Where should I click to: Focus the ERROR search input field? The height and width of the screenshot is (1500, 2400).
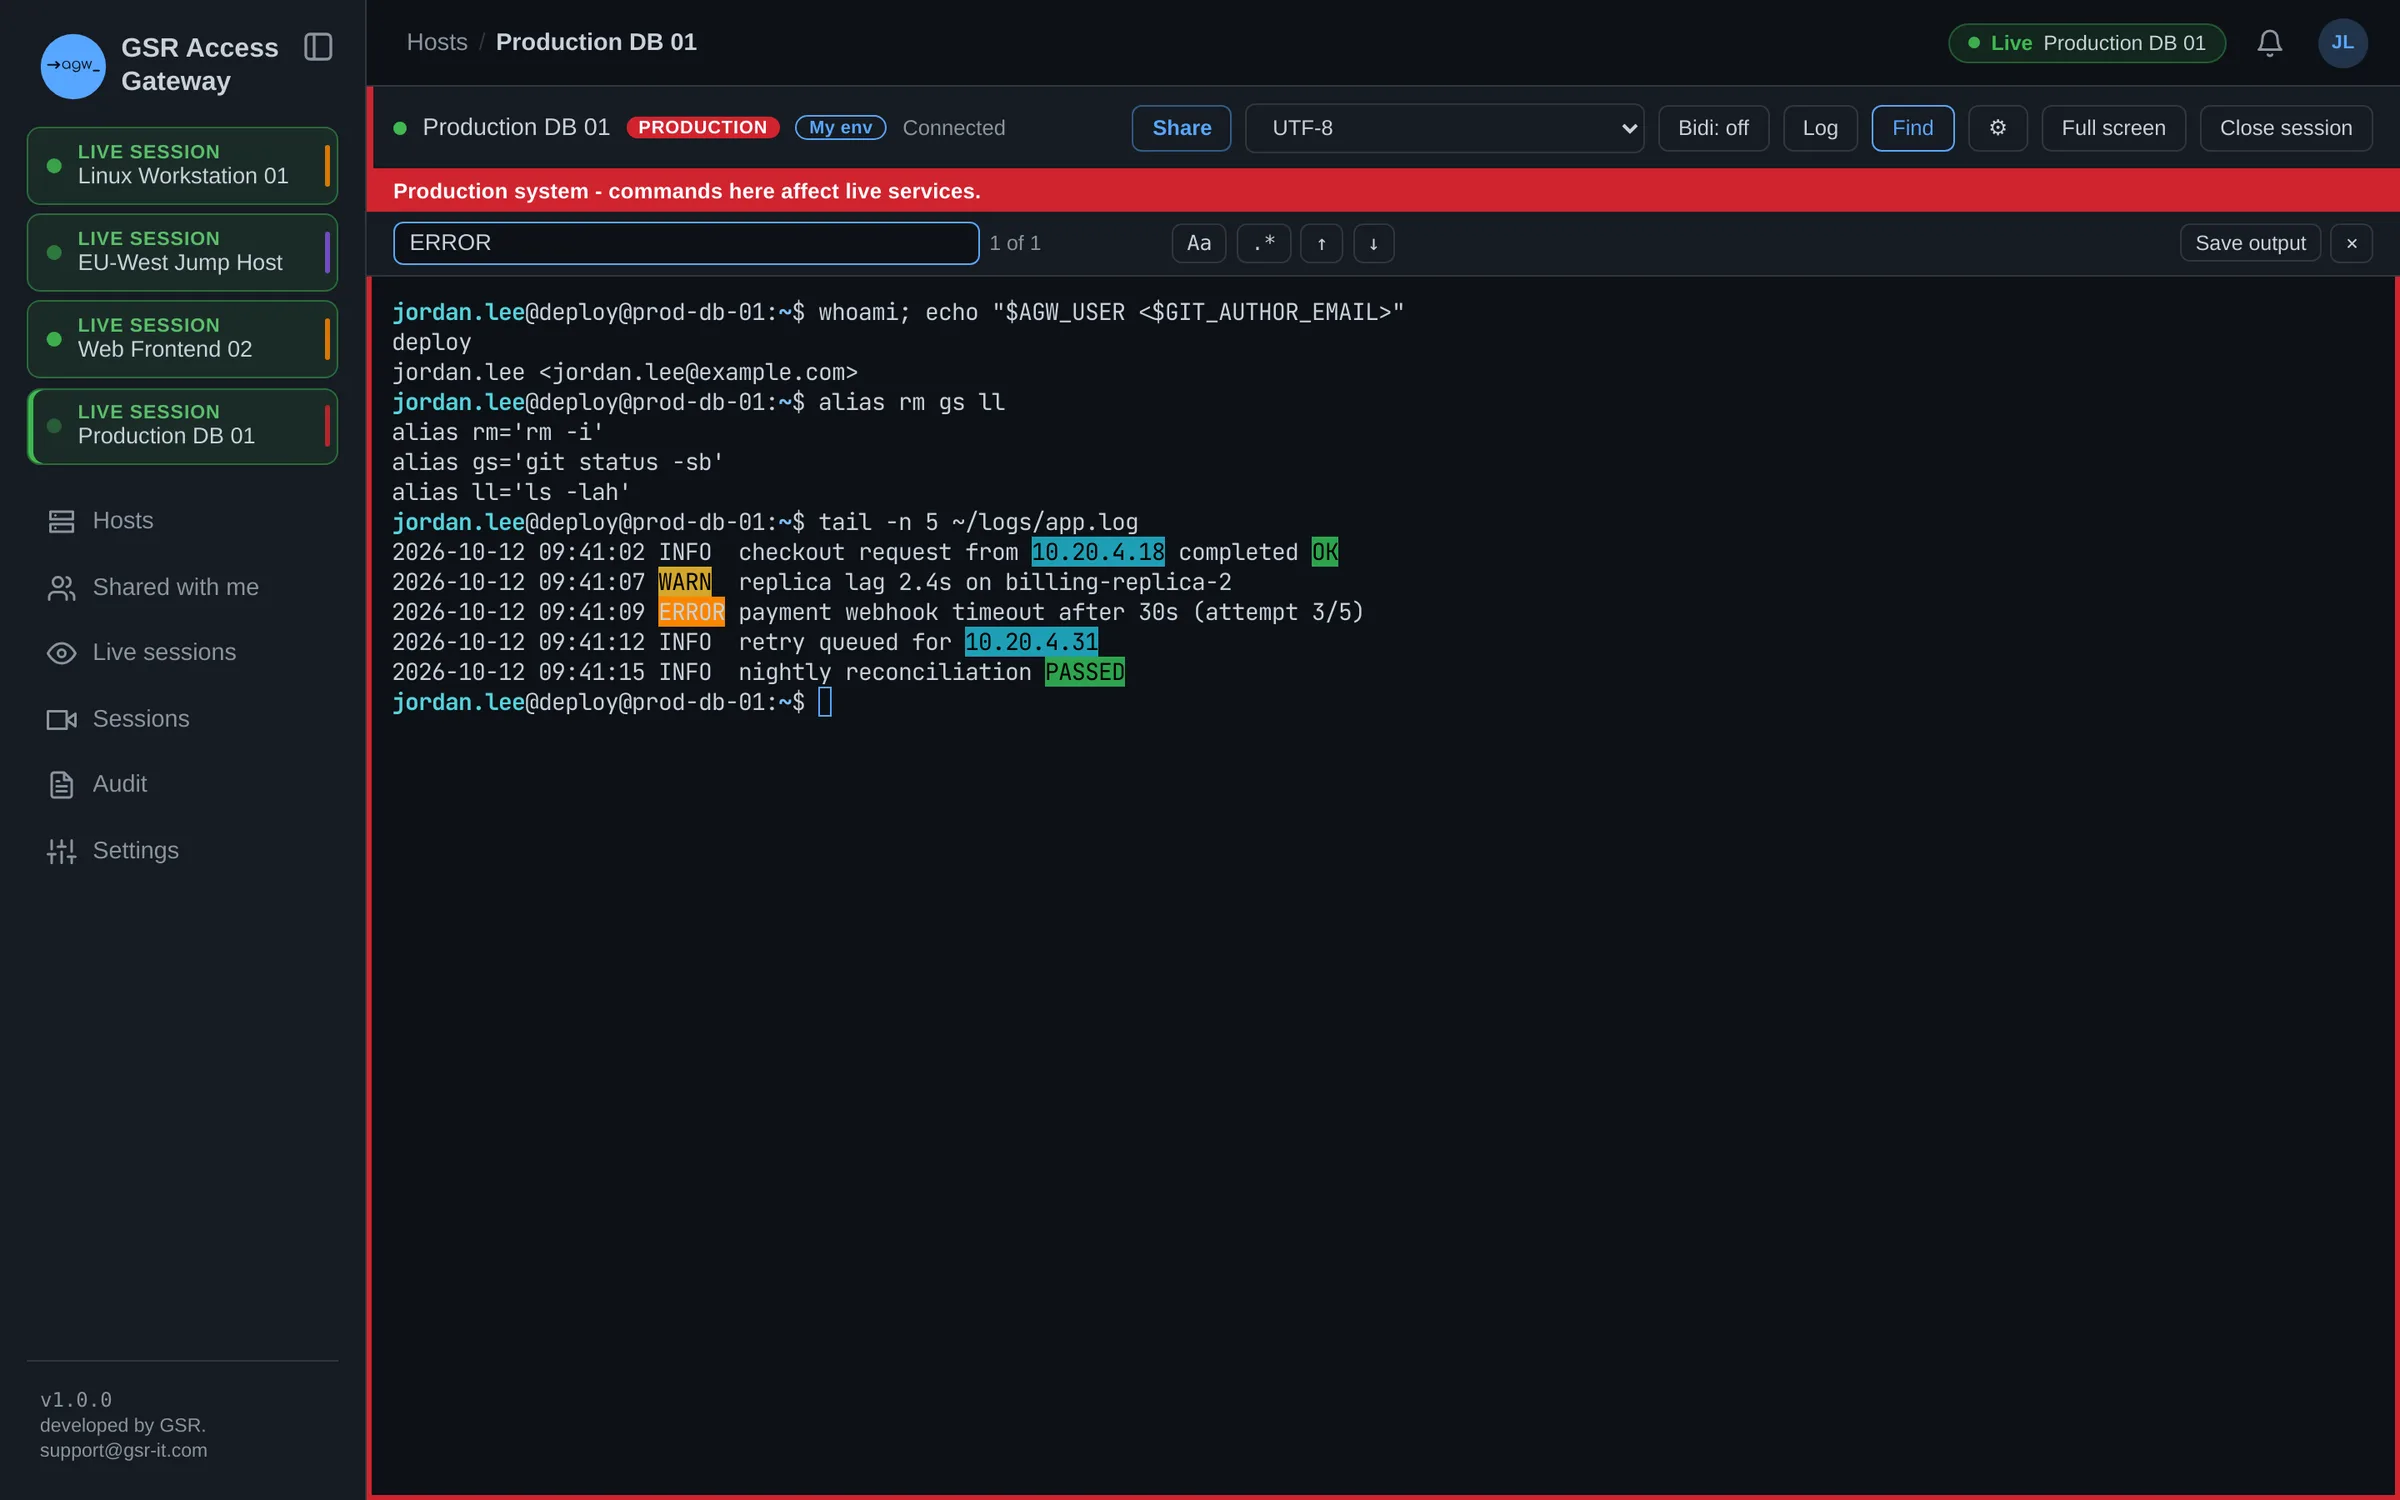coord(686,243)
